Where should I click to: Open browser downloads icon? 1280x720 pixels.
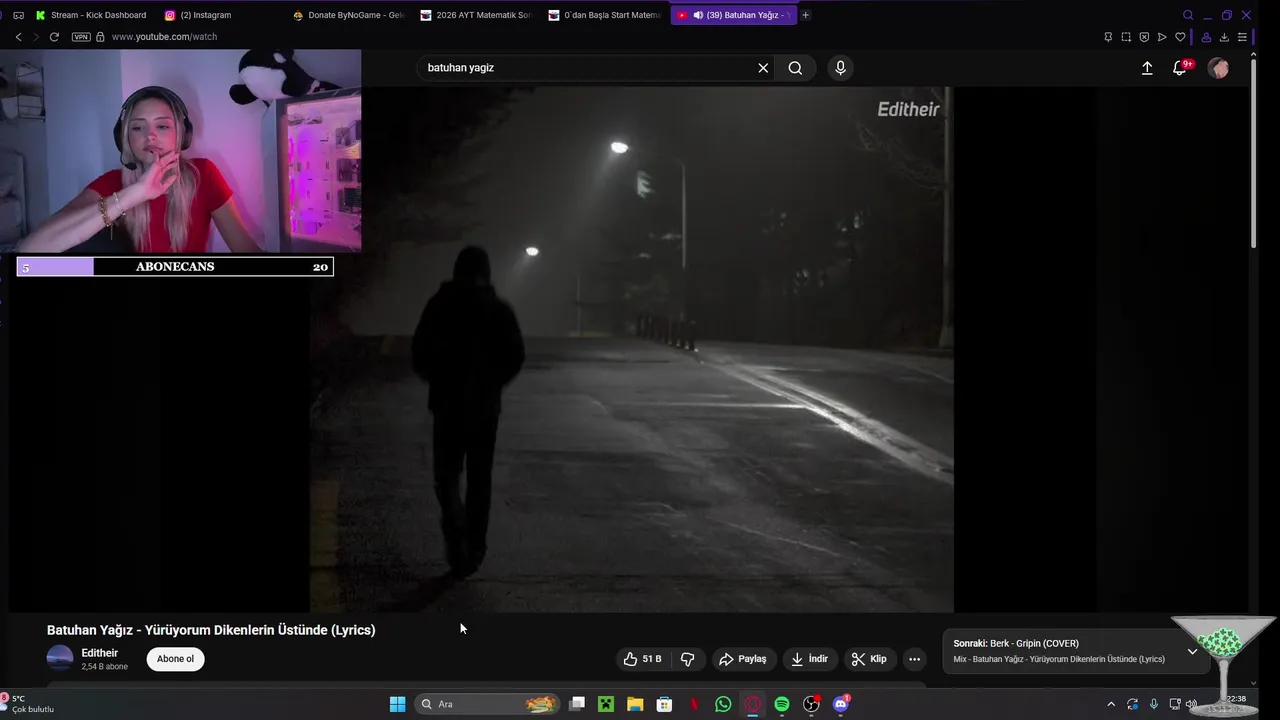[1224, 37]
